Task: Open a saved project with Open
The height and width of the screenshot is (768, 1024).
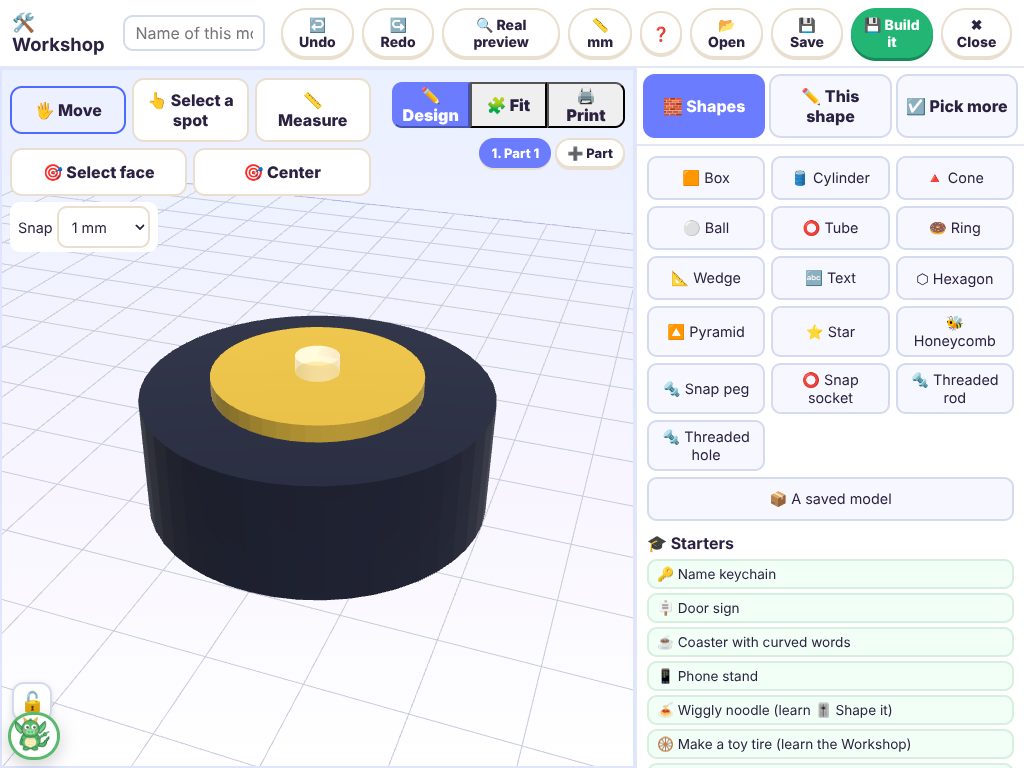Action: click(x=726, y=33)
